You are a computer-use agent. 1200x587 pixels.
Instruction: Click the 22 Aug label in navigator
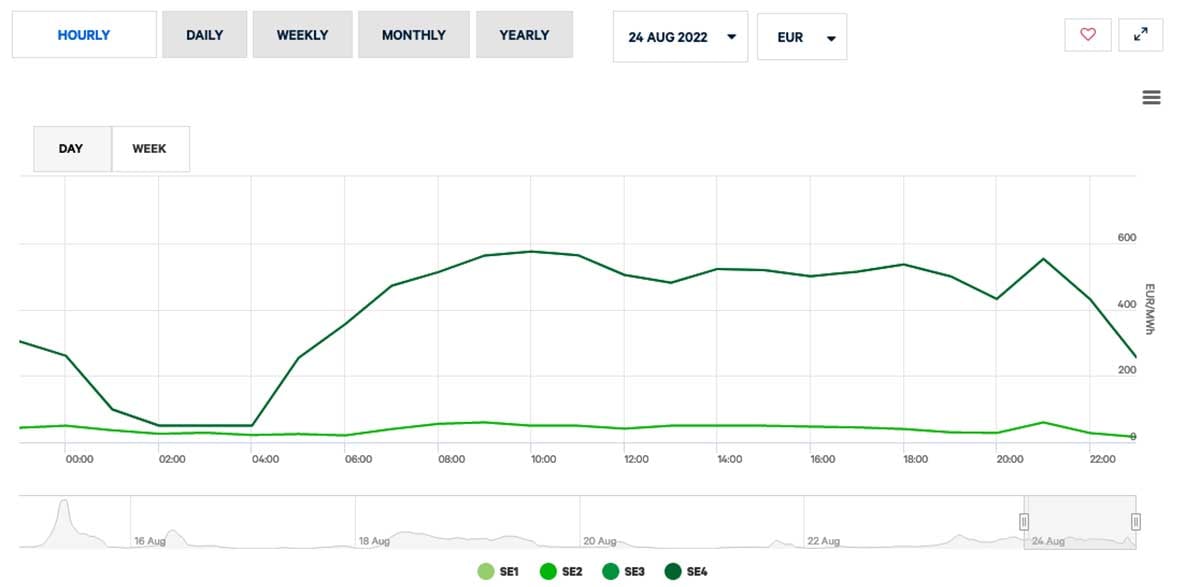click(x=823, y=541)
